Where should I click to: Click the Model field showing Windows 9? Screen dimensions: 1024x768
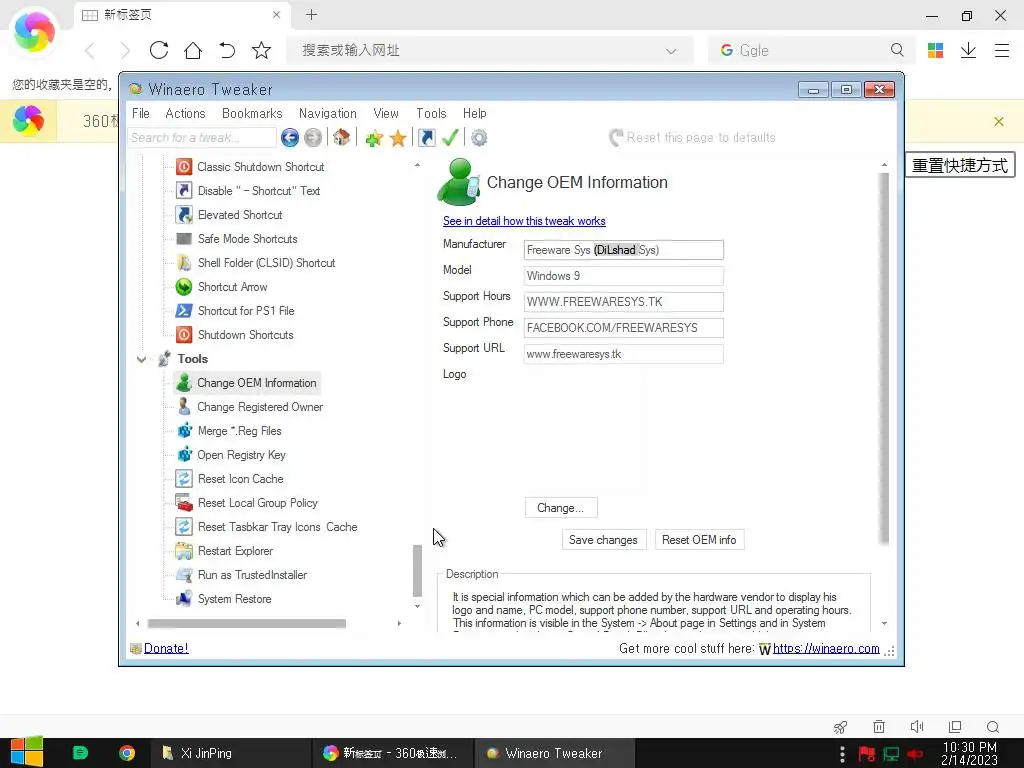[x=624, y=276]
